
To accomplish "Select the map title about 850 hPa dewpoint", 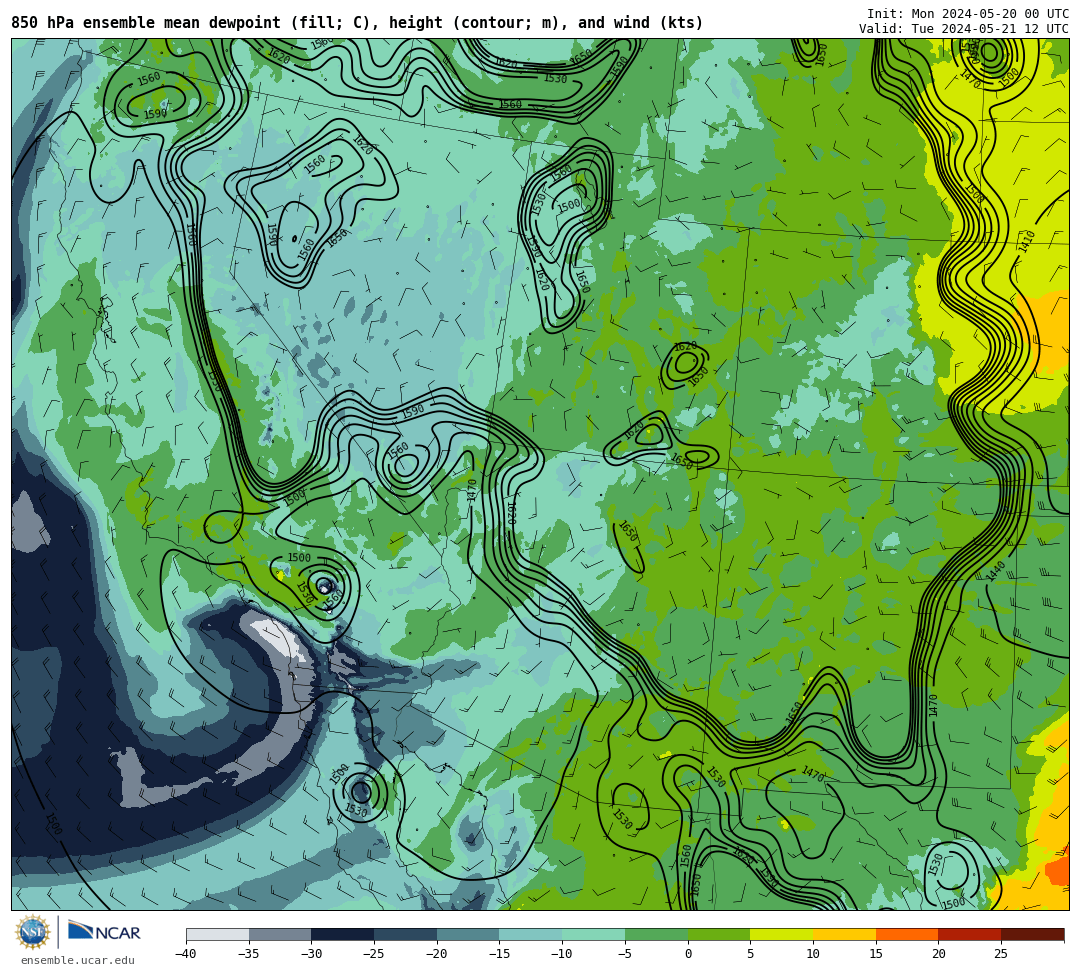I will pos(357,23).
